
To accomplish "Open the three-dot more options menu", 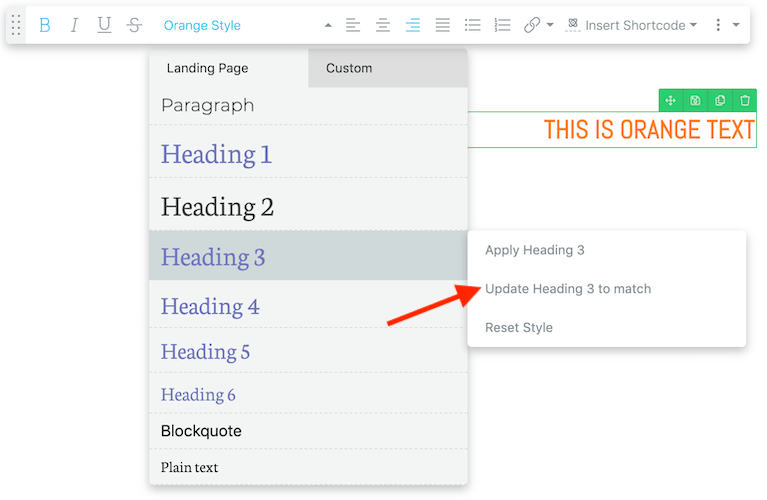I will pos(718,25).
